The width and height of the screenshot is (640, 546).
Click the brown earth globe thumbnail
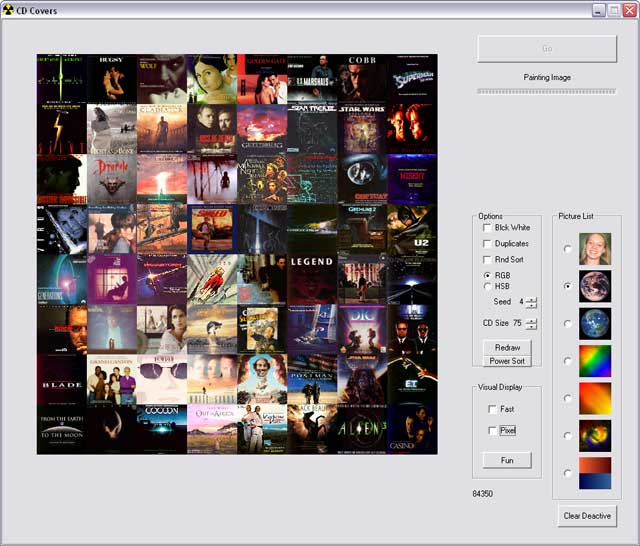595,286
